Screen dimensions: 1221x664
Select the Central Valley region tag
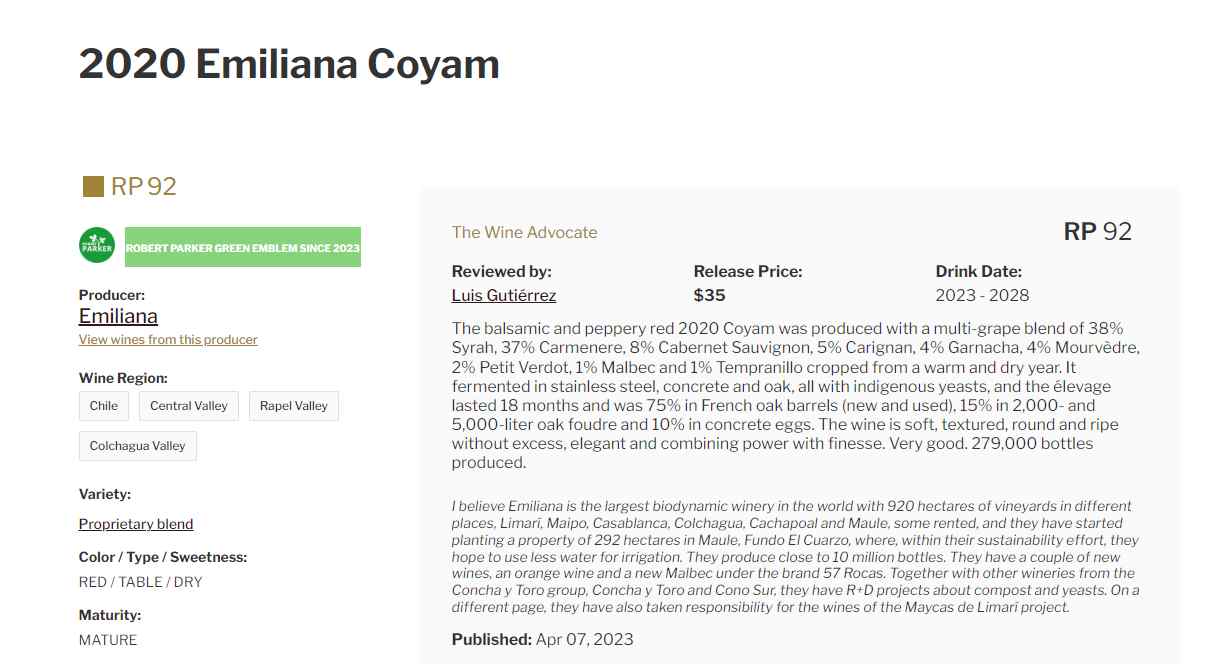189,406
